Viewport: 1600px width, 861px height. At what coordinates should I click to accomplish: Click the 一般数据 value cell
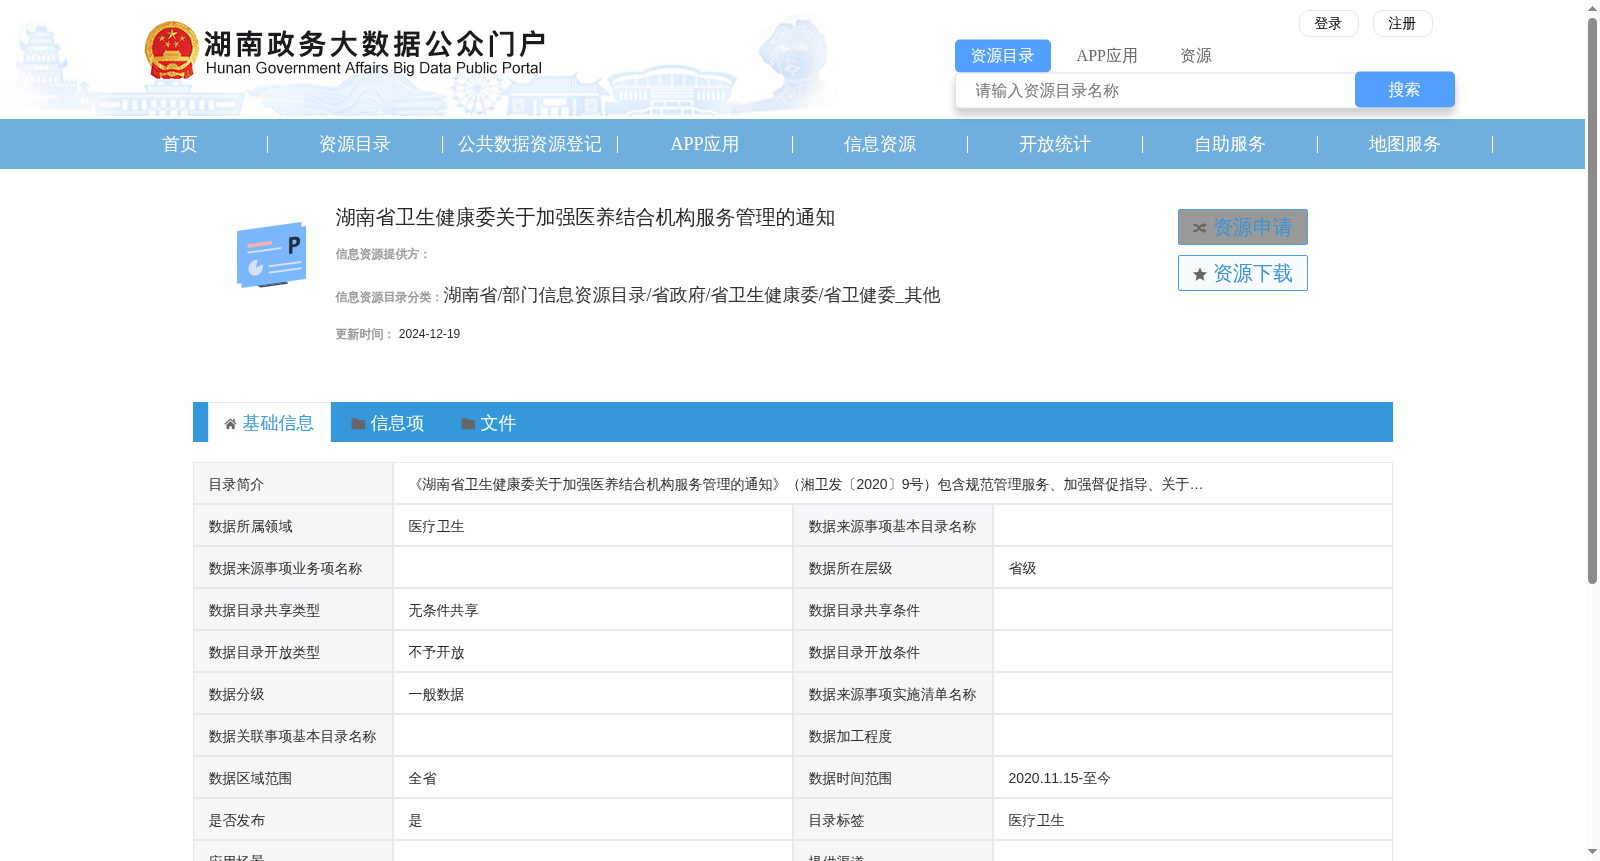coord(593,694)
